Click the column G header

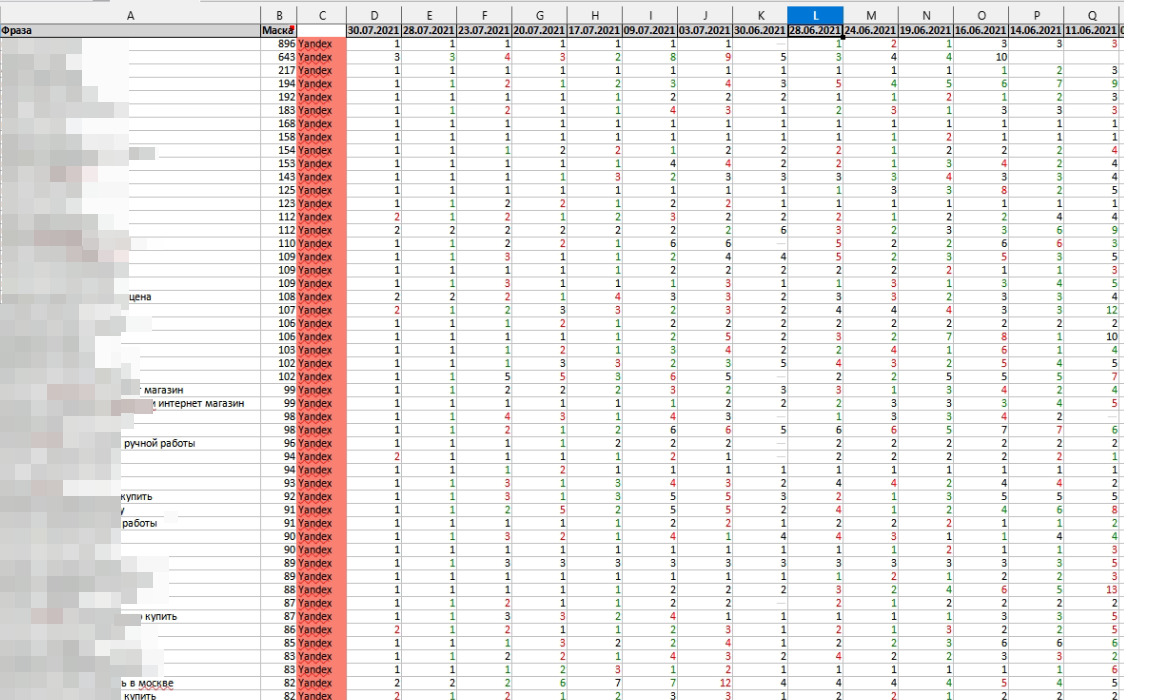coord(540,16)
